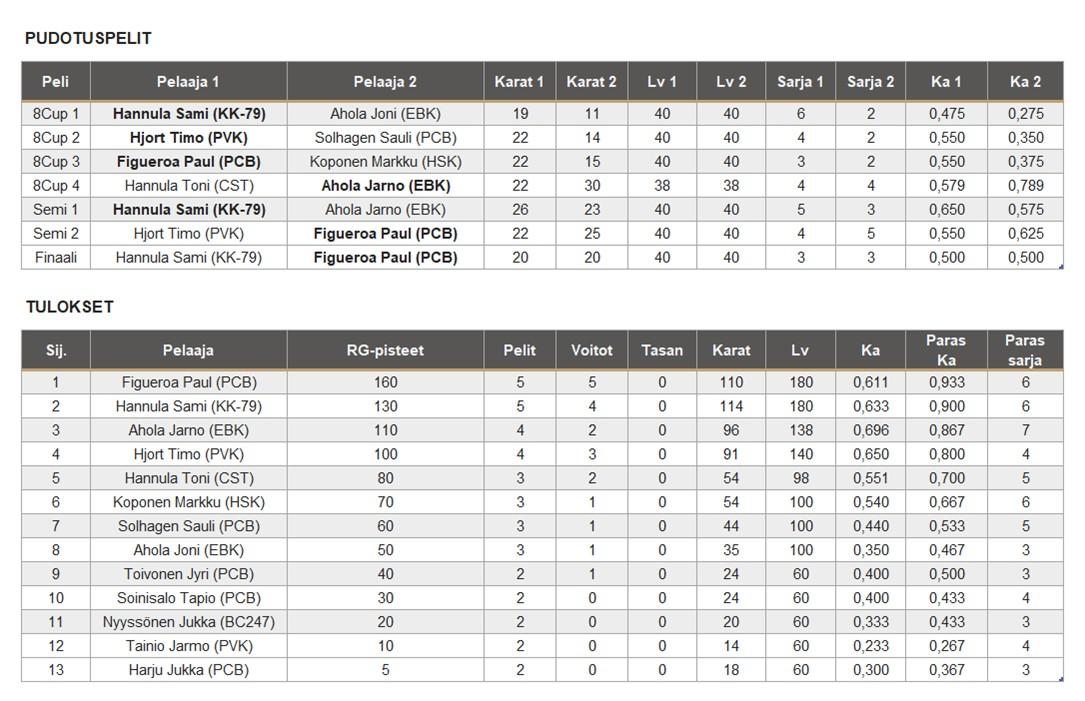The width and height of the screenshot is (1085, 701).
Task: Select Nyyssönen Jukka (BC247) in results
Action: pyautogui.click(x=188, y=622)
